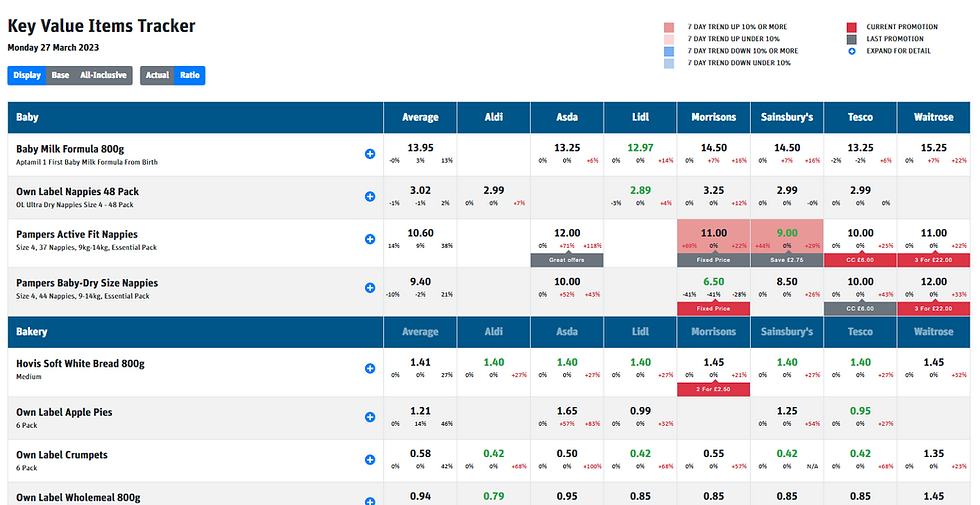Viewport: 980px width, 505px height.
Task: Click the Baby section Asda column header
Action: tap(567, 118)
